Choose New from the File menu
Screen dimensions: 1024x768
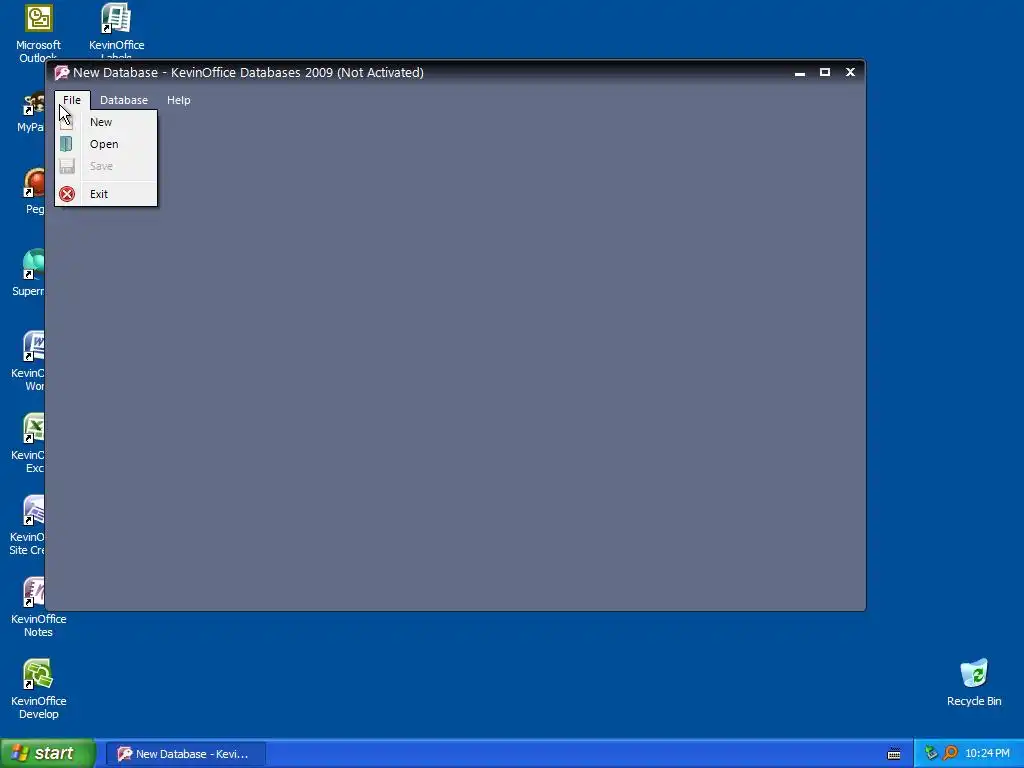(x=106, y=122)
